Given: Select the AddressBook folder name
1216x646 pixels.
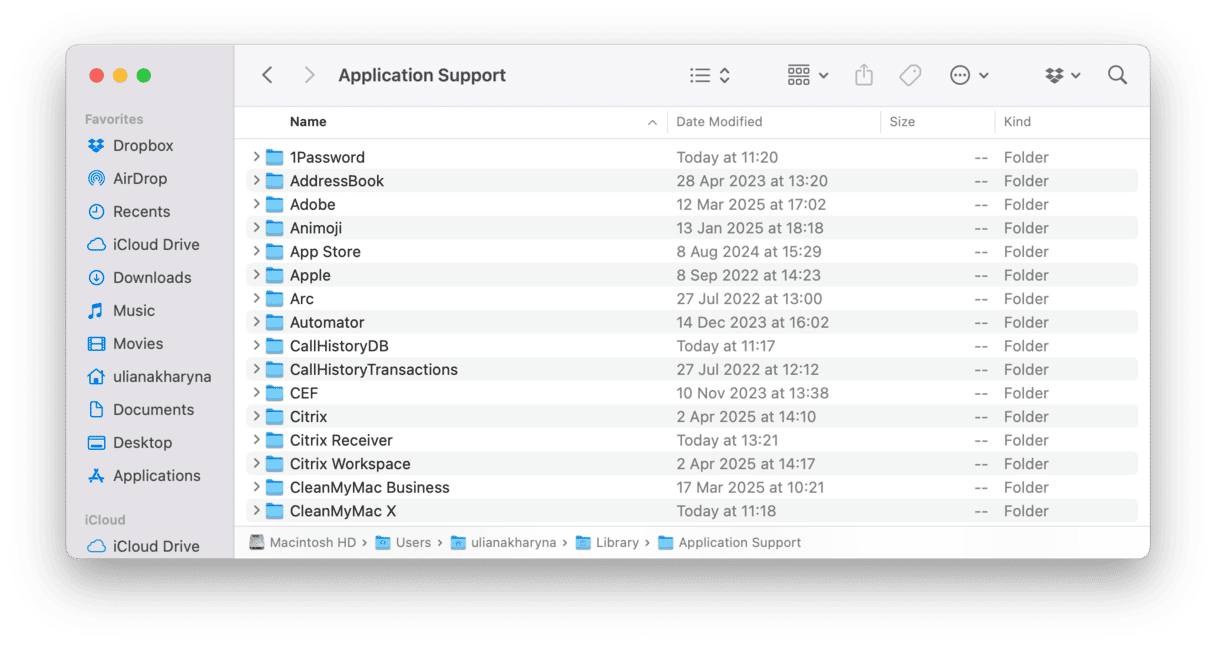Looking at the screenshot, I should pyautogui.click(x=337, y=181).
